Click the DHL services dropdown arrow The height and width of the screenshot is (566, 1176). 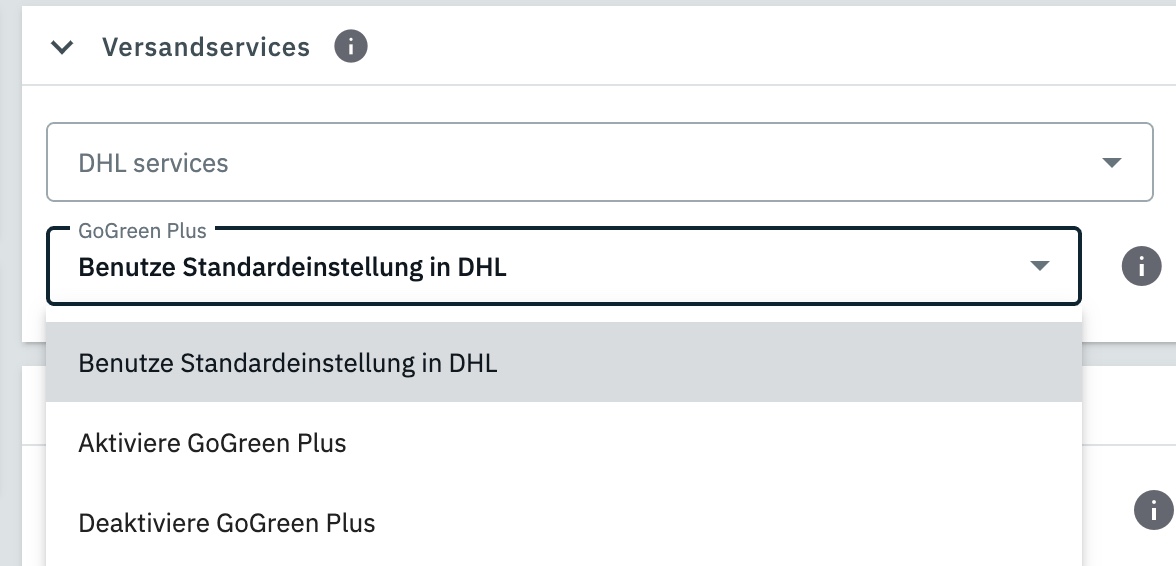pos(1111,163)
